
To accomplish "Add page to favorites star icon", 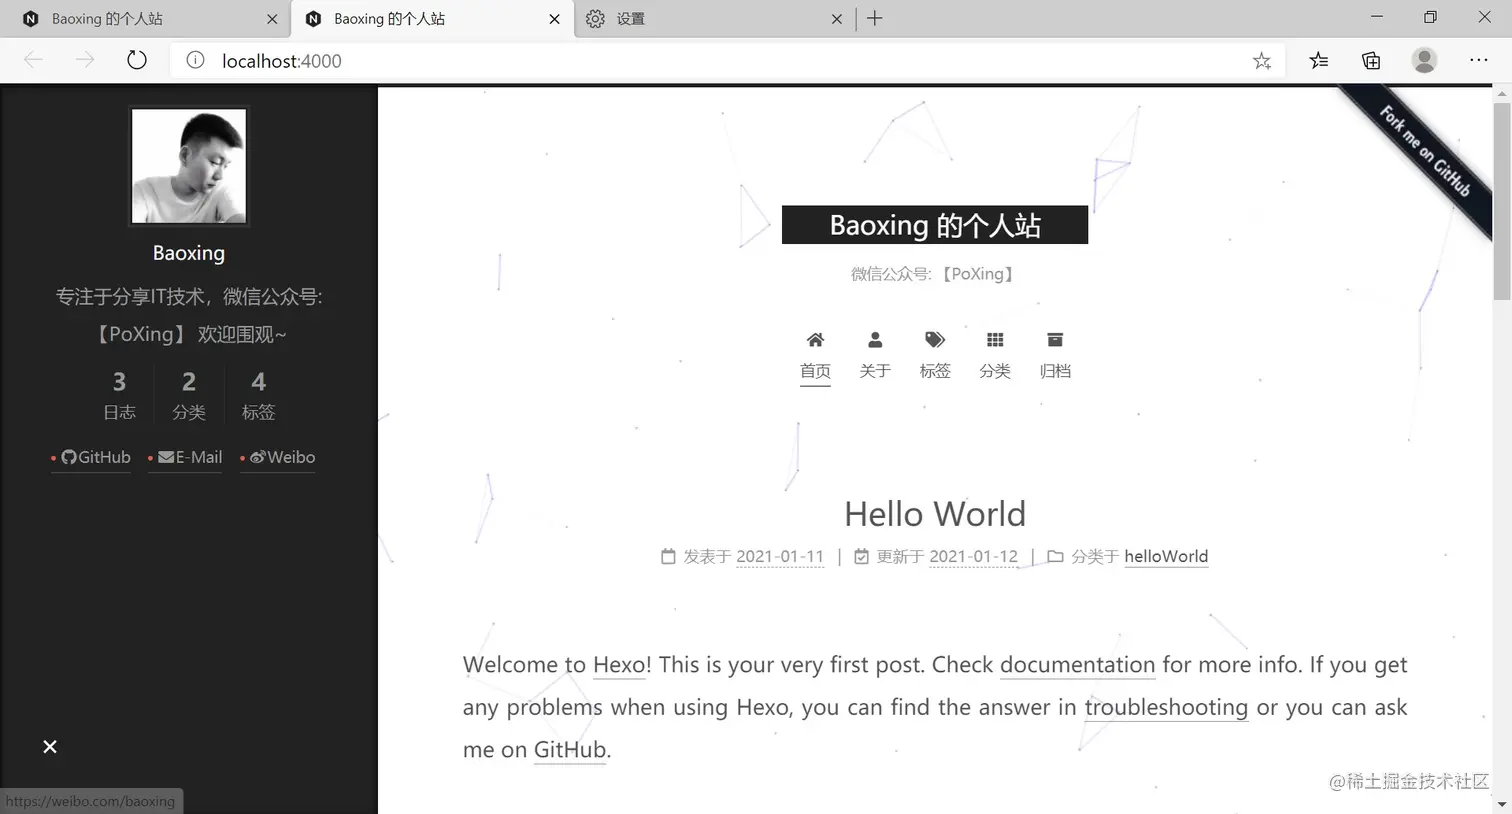I will (1262, 61).
